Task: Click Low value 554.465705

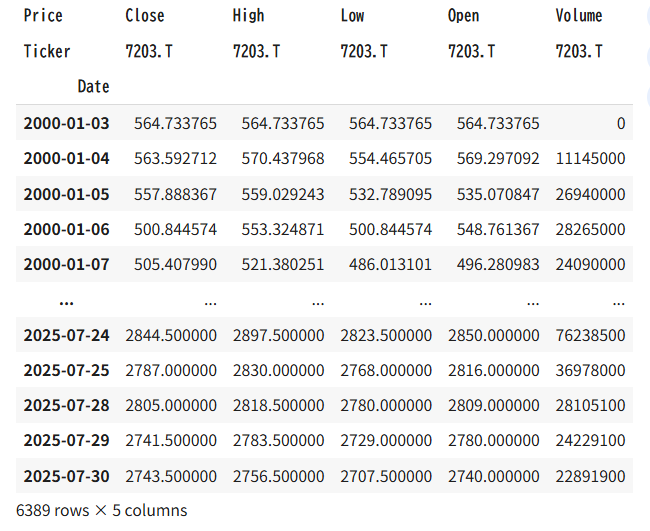Action: click(x=390, y=159)
